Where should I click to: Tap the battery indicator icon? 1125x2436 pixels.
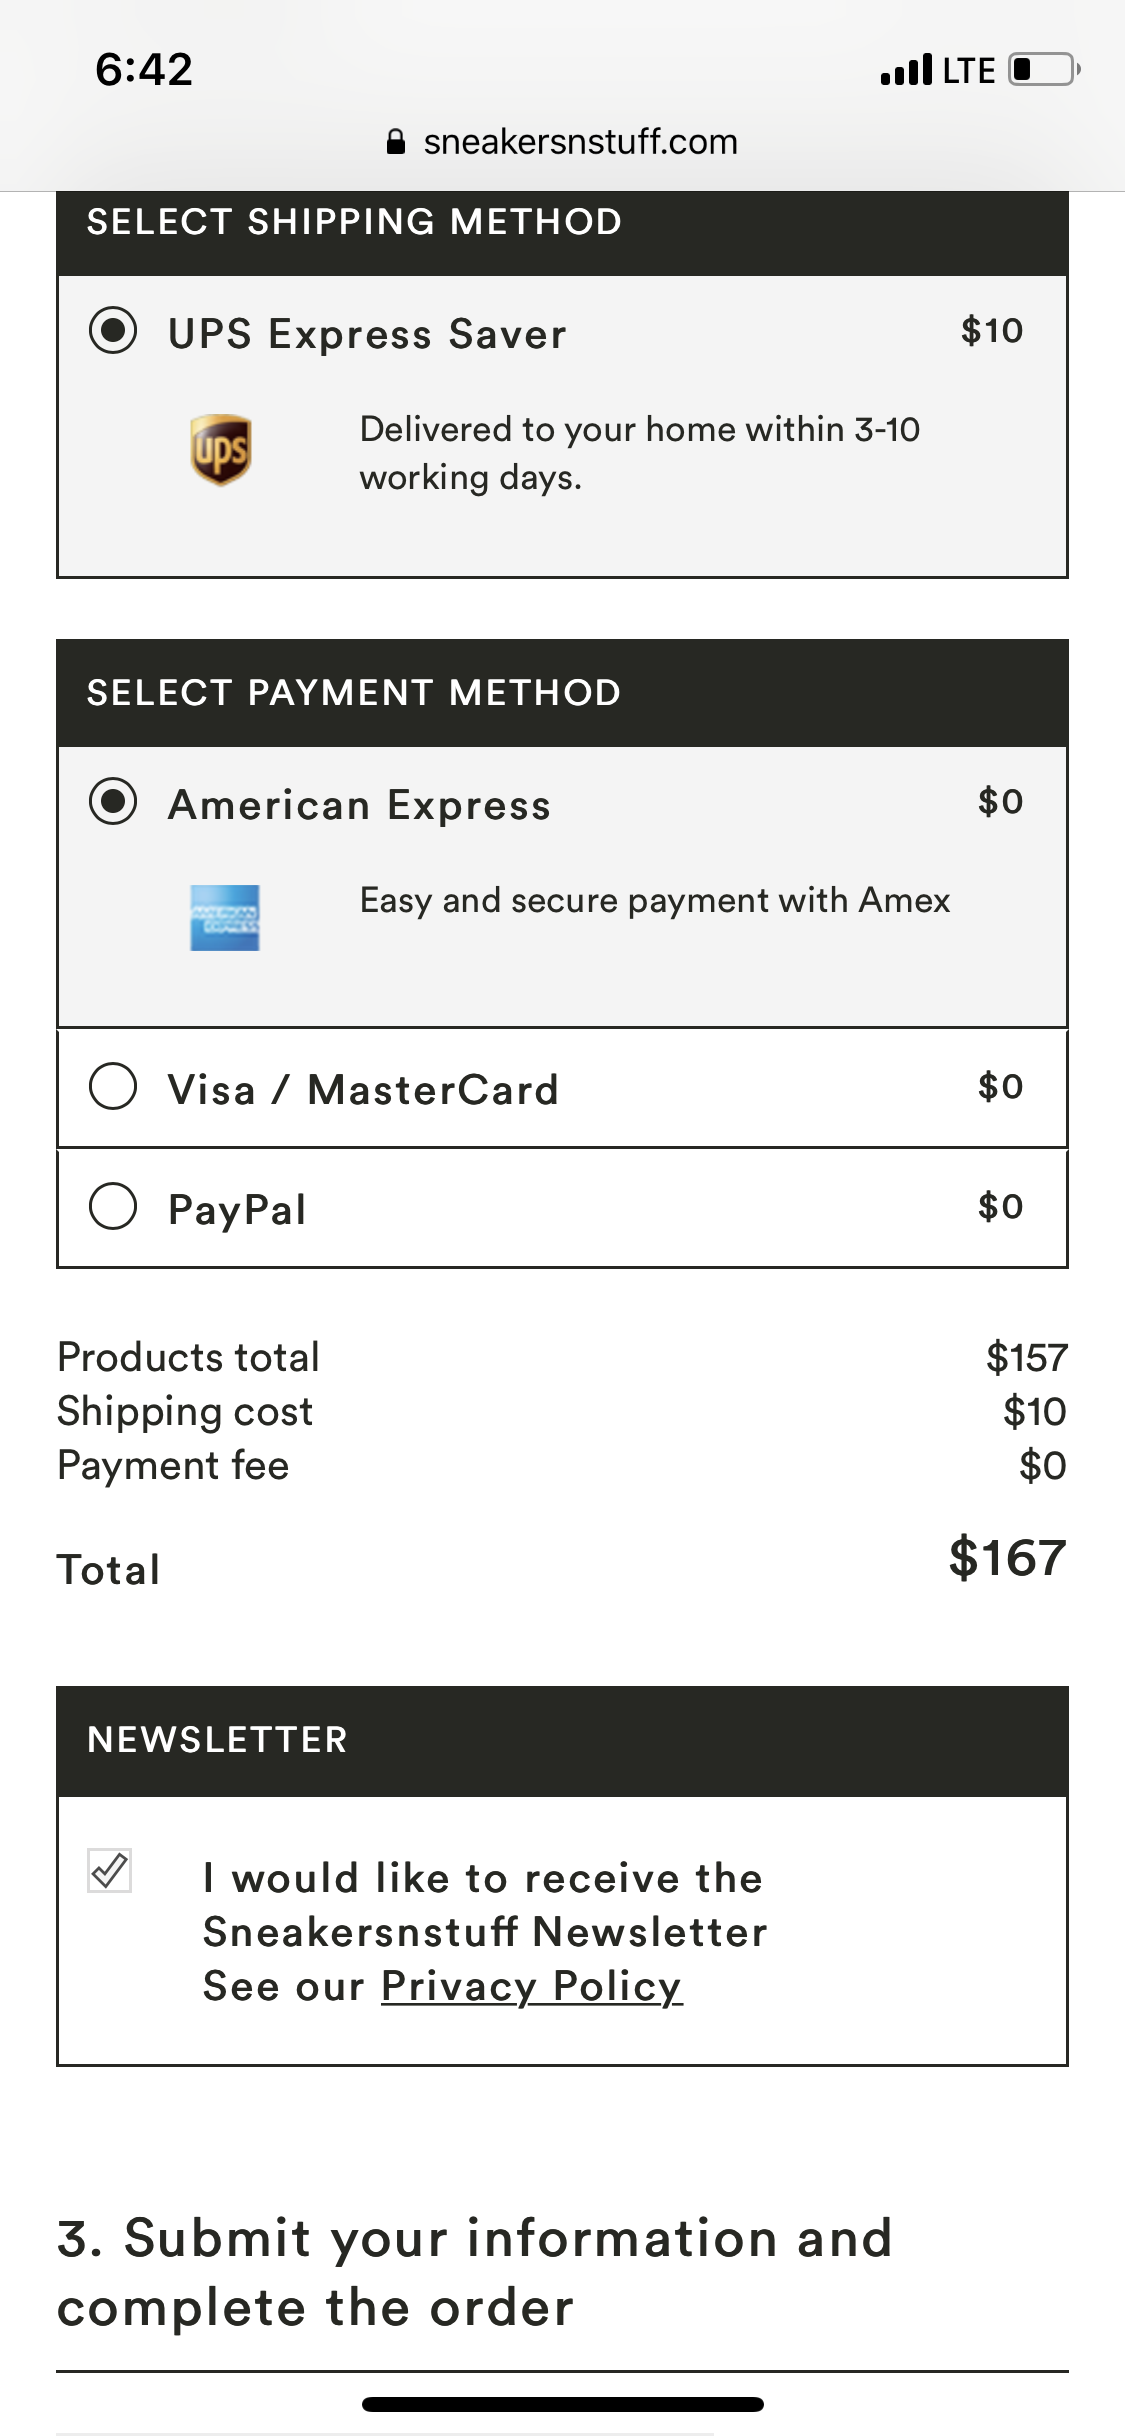point(1043,70)
